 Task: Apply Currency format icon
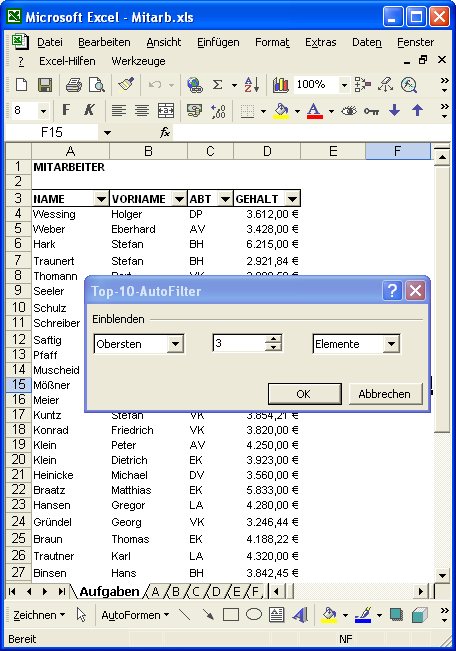[194, 110]
